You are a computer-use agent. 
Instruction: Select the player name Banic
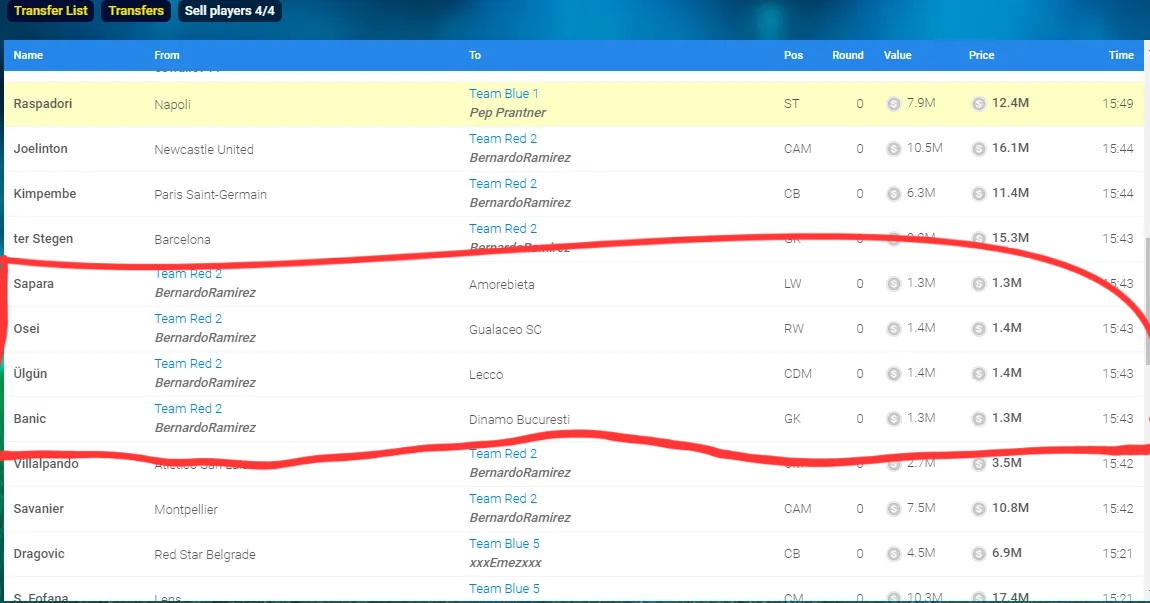(x=30, y=419)
